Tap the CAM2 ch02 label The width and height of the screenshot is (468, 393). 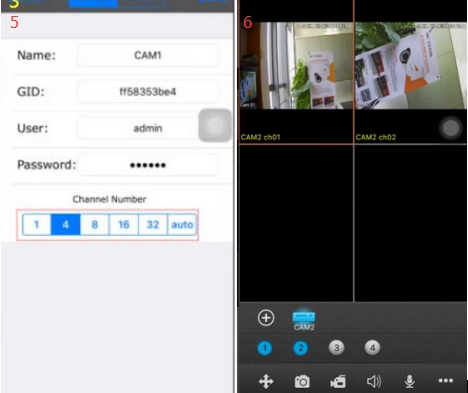(x=376, y=137)
